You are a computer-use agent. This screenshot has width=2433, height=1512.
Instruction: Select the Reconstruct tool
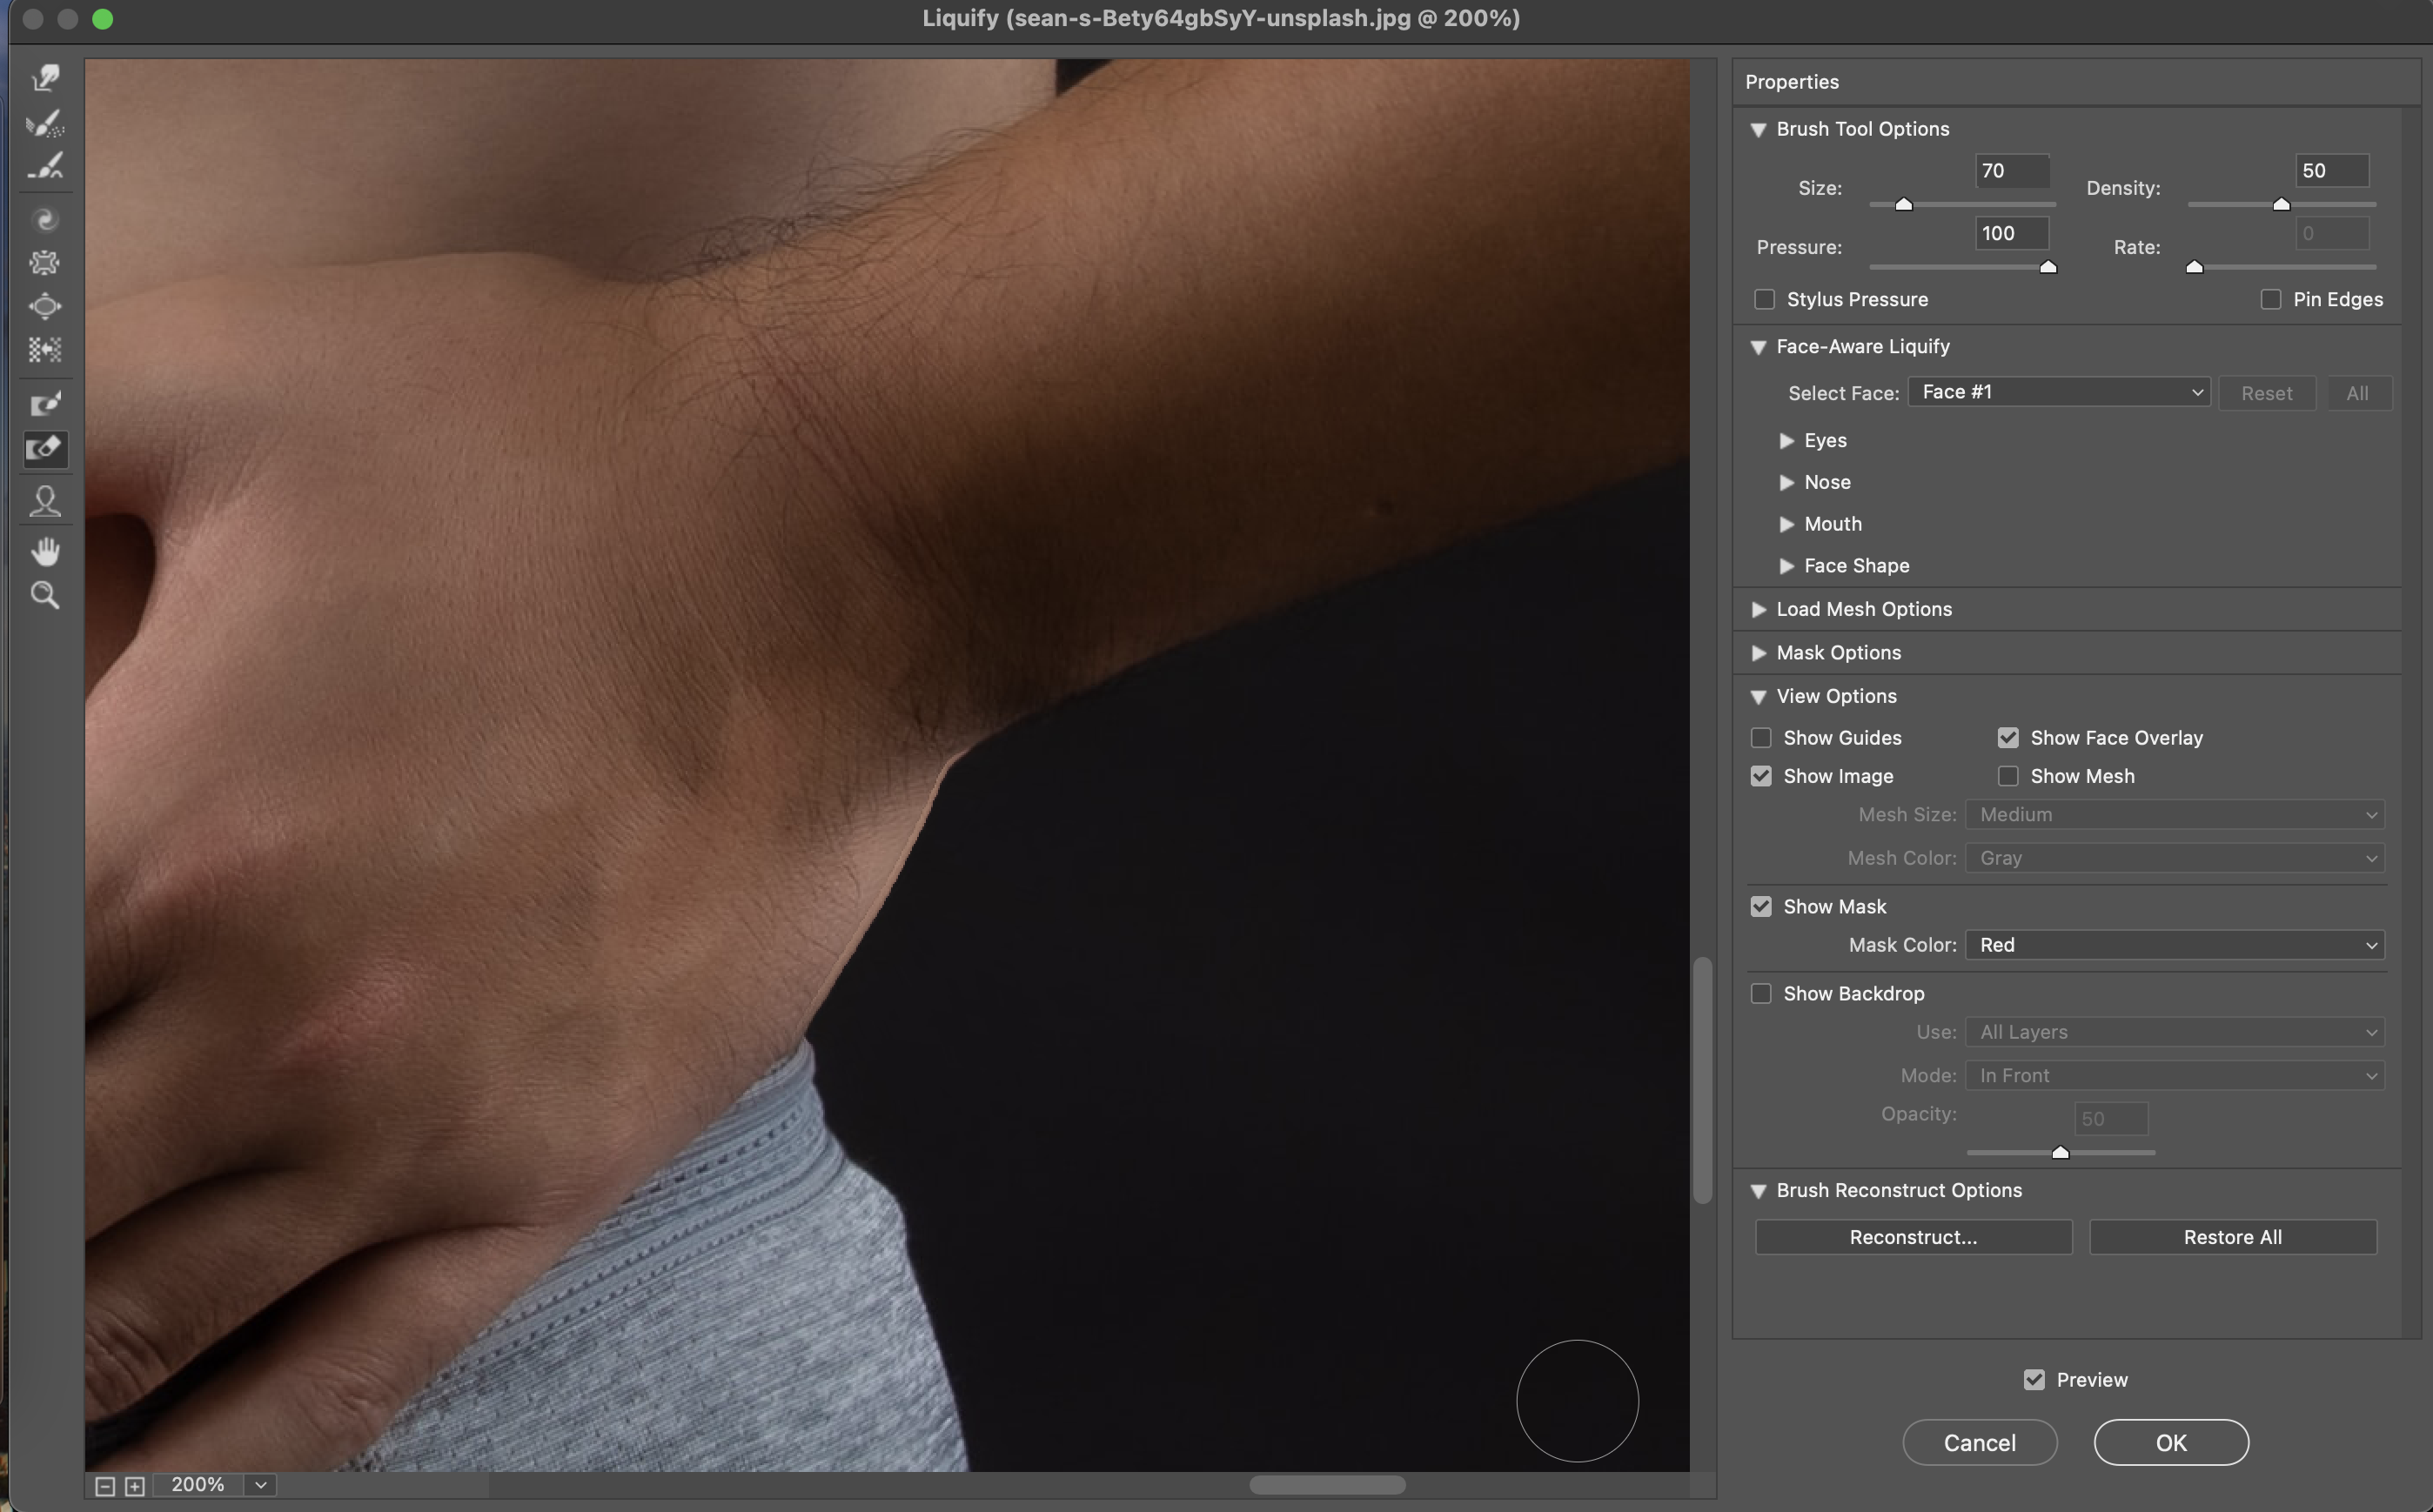45,123
